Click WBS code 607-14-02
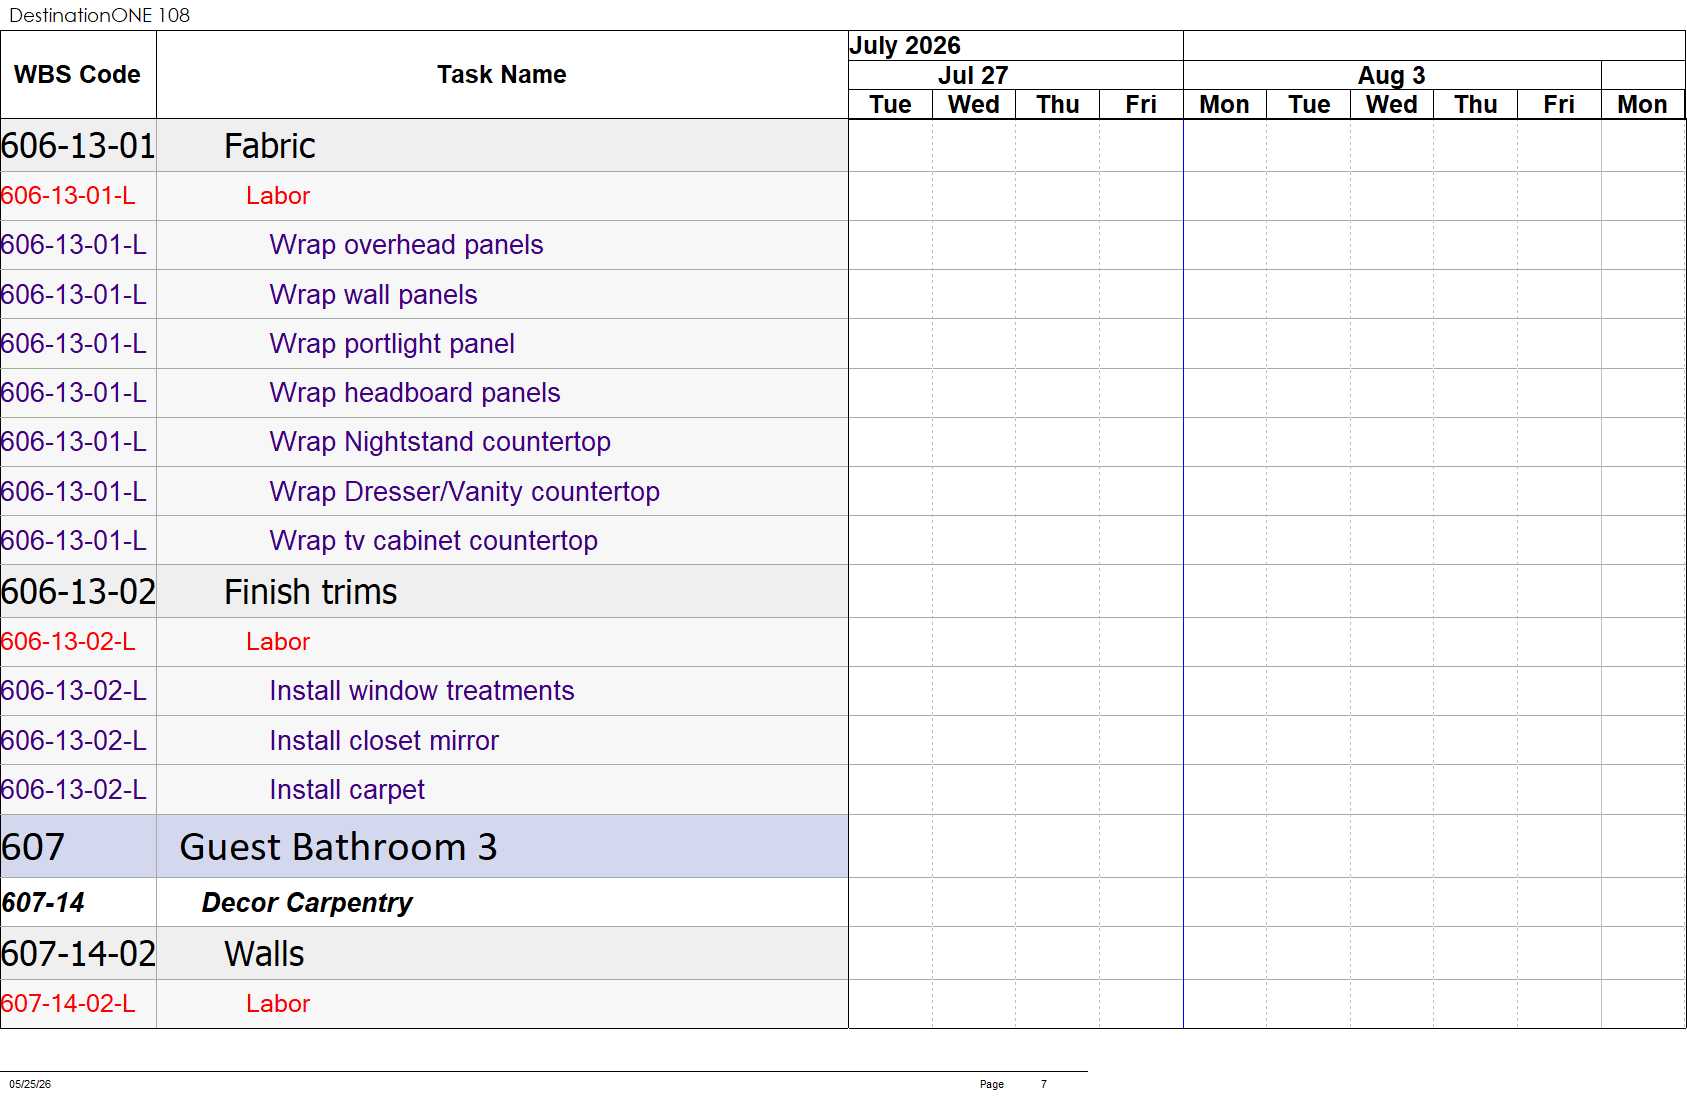The height and width of the screenshot is (1097, 1687). coord(78,954)
